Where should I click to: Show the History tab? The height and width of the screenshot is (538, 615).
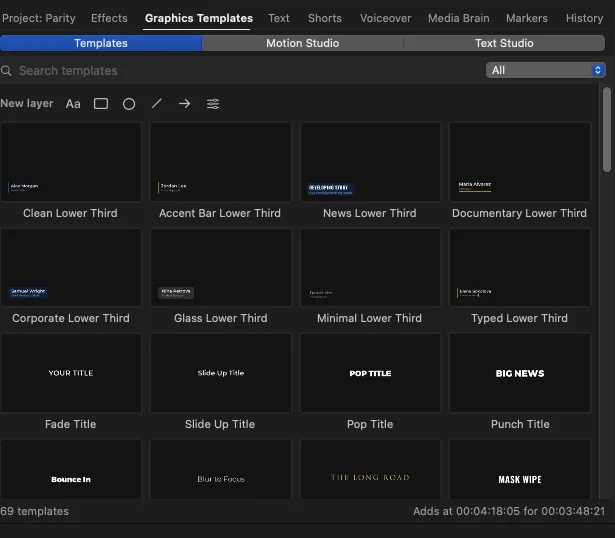point(584,18)
